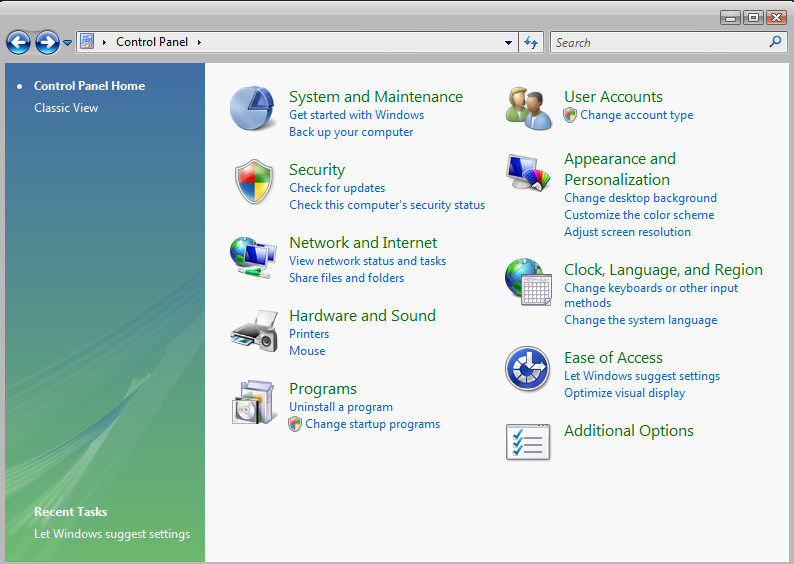
Task: Open the Change account type text link
Action: 637,115
